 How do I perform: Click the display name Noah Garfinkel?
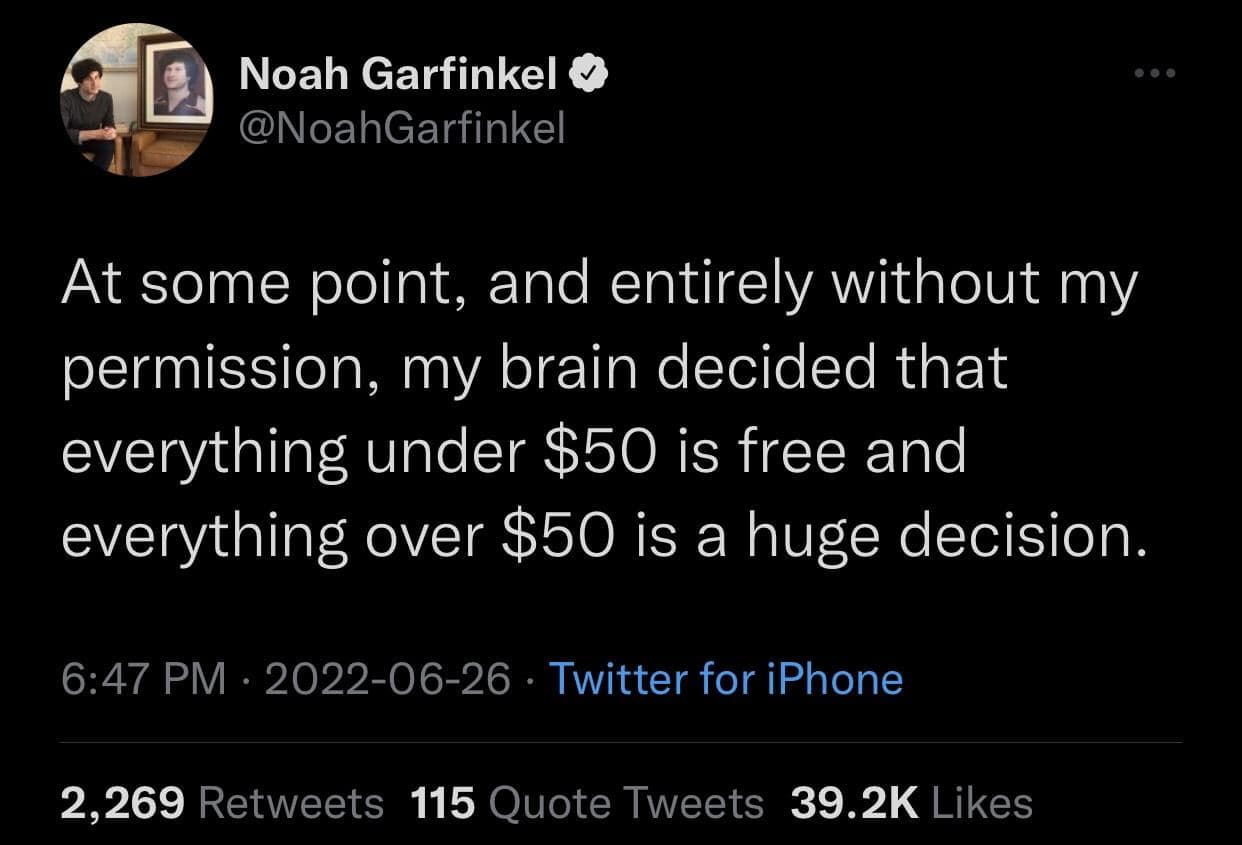pyautogui.click(x=398, y=73)
